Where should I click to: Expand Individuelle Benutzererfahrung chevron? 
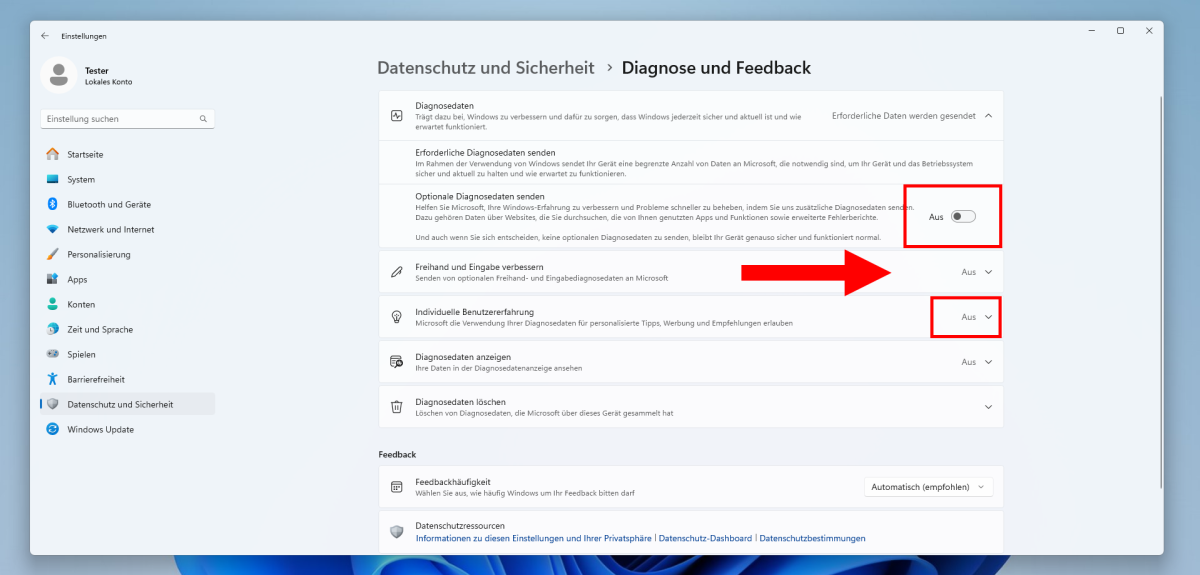[x=988, y=317]
